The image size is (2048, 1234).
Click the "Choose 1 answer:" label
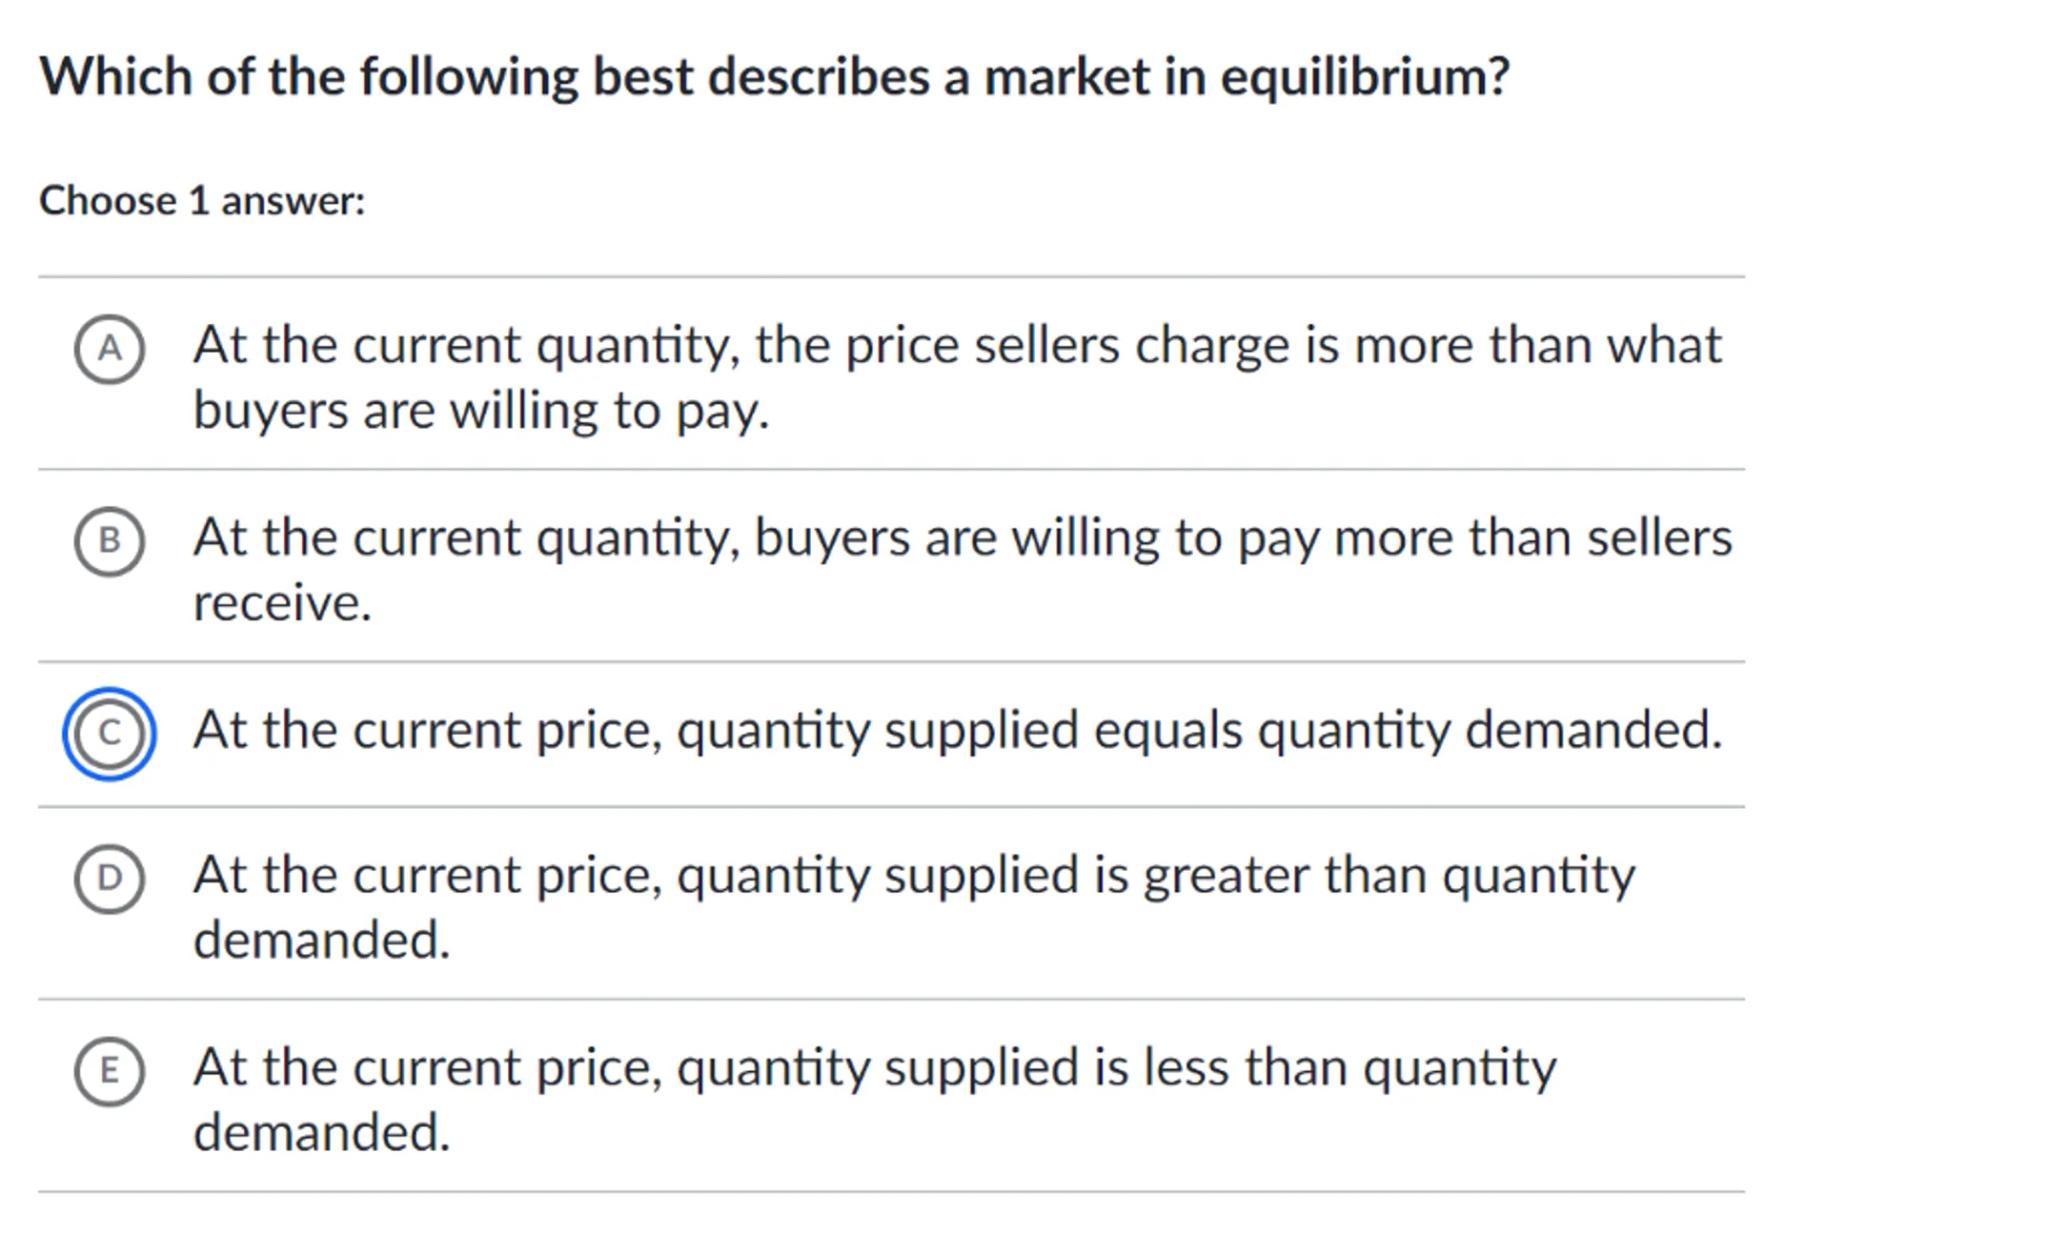[x=202, y=201]
